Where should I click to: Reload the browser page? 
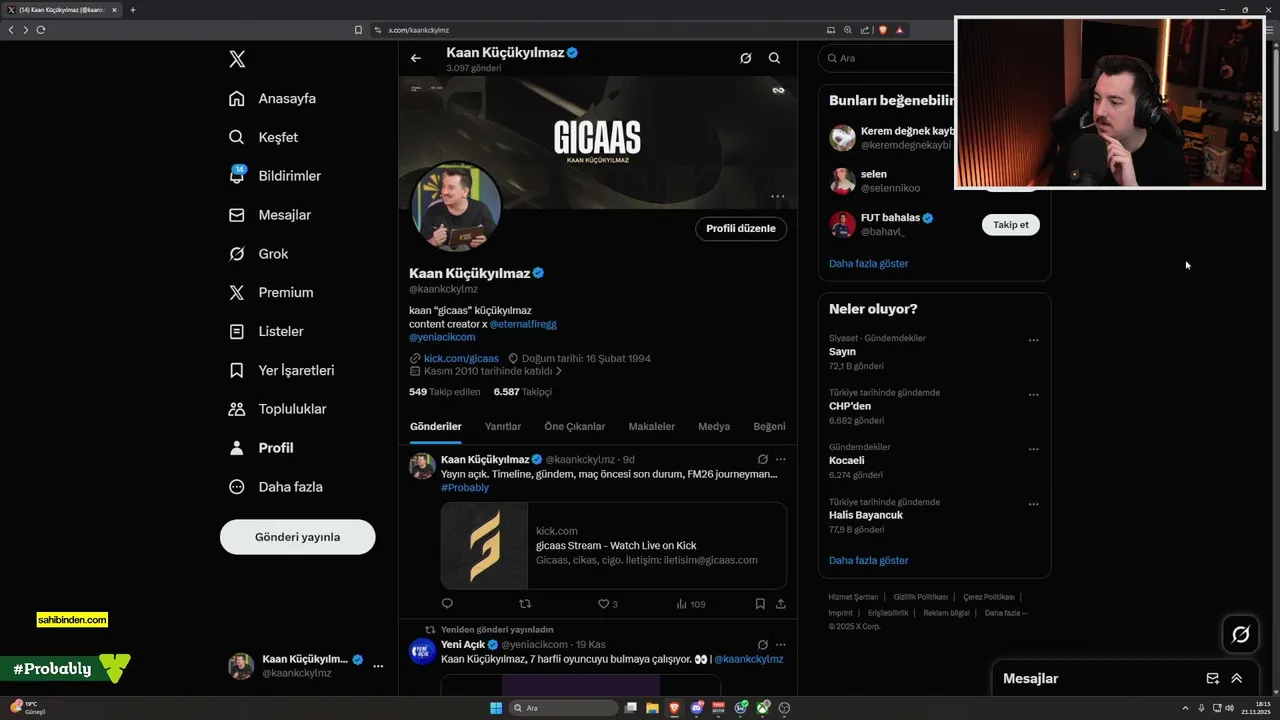[x=40, y=30]
